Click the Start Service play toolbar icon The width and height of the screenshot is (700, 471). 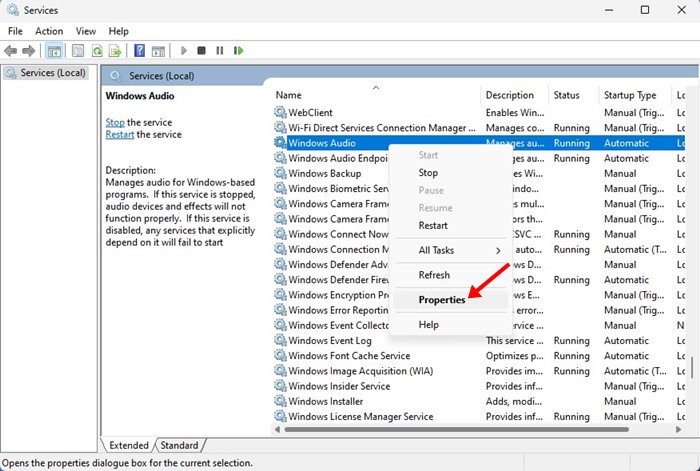(x=183, y=50)
